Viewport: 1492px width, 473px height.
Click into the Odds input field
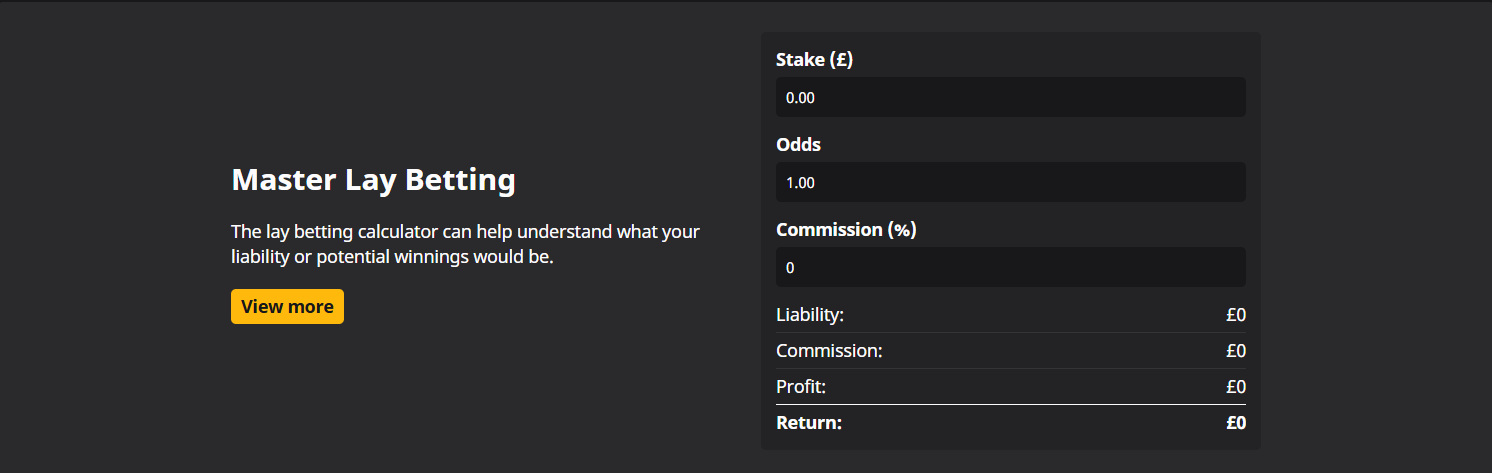click(x=1010, y=183)
